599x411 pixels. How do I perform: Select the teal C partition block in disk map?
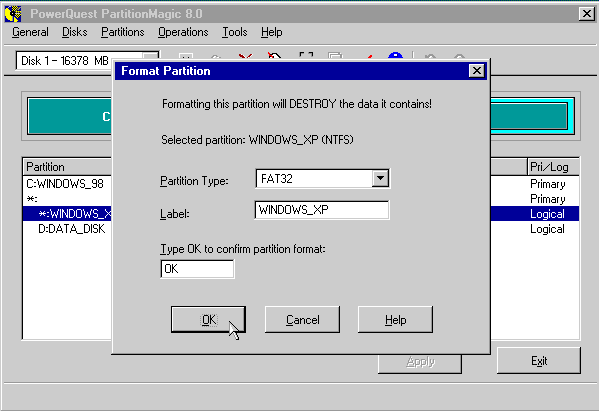(x=70, y=116)
